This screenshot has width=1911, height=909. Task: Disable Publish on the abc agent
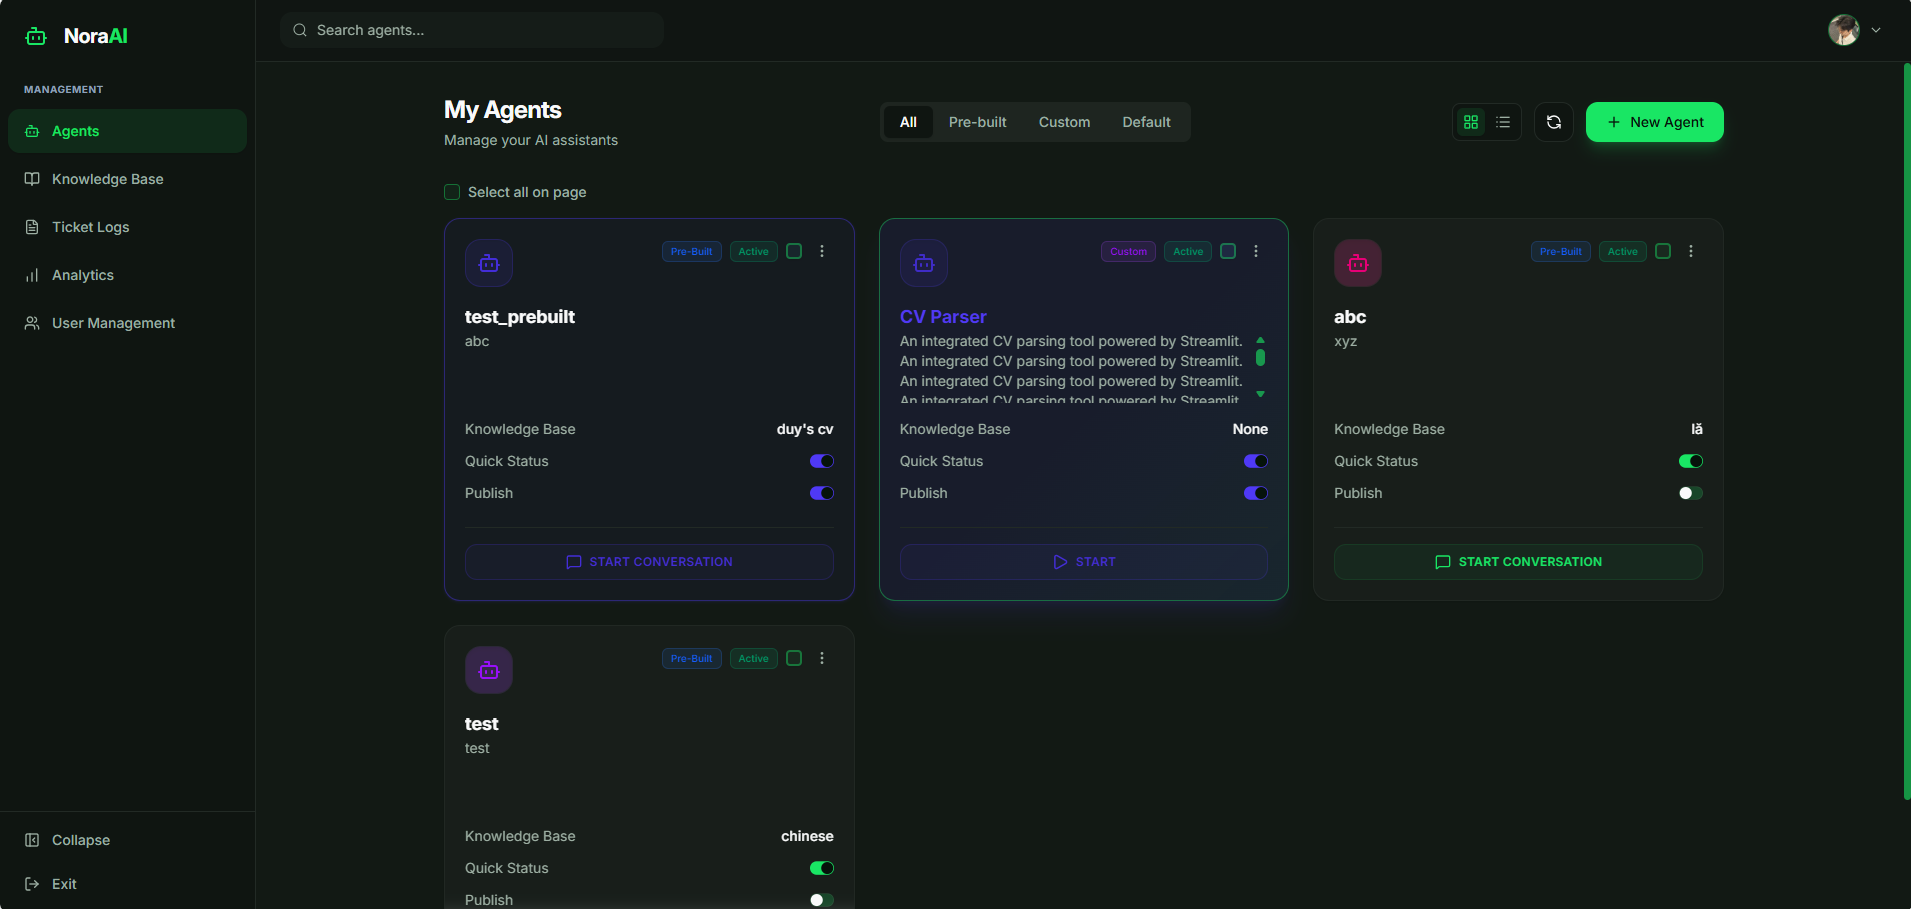[x=1690, y=492]
